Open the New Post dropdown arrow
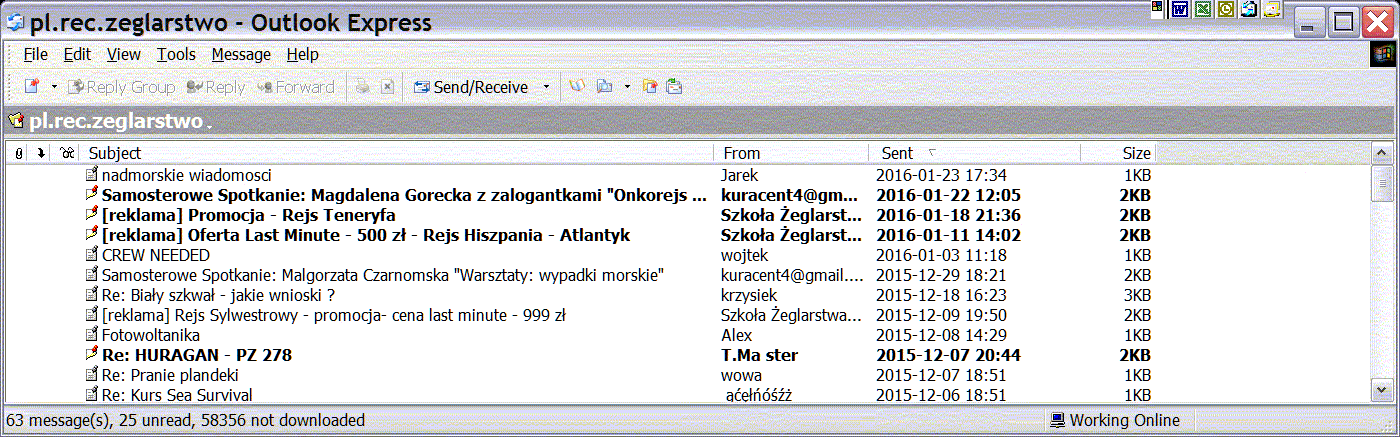This screenshot has width=1400, height=437. pyautogui.click(x=54, y=87)
